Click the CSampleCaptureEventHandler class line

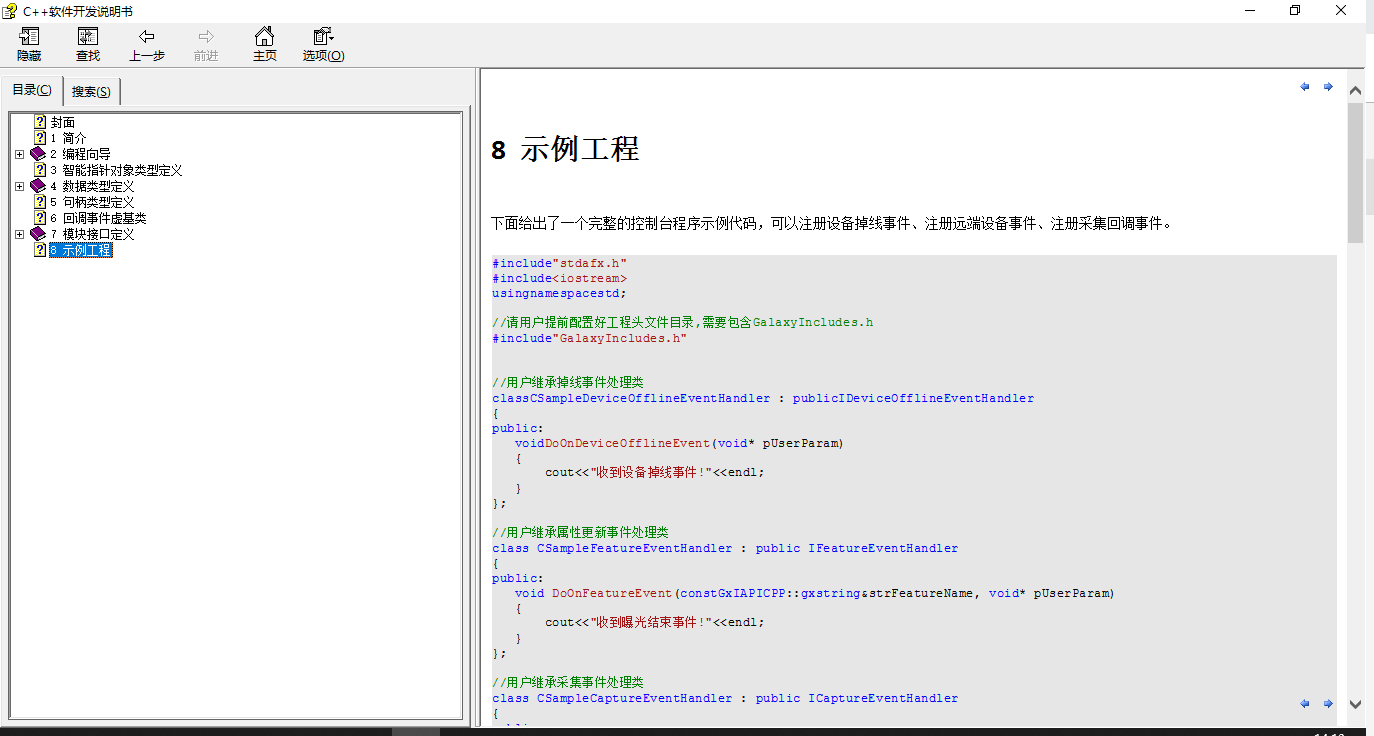(x=725, y=698)
